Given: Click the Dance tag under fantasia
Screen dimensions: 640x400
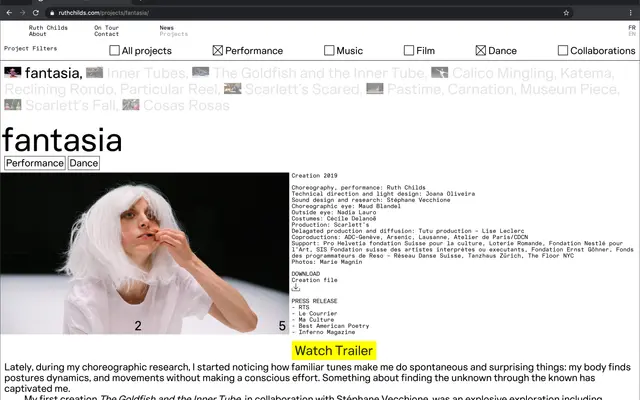Looking at the screenshot, I should click(x=84, y=163).
